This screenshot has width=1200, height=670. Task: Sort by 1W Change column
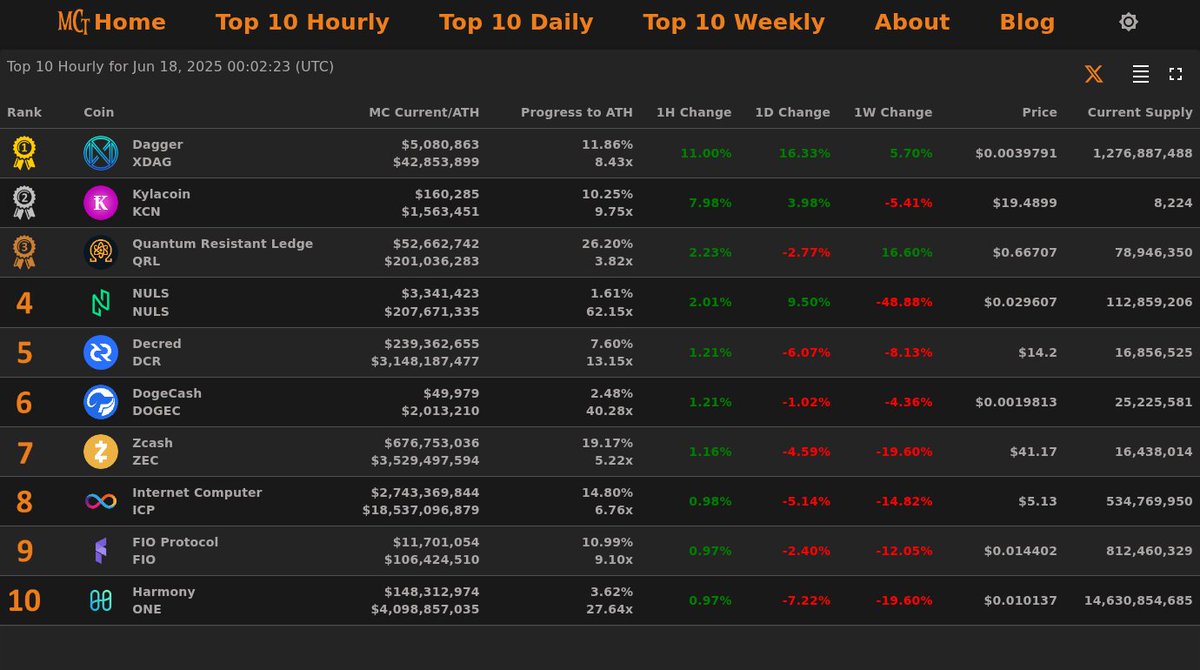click(893, 113)
